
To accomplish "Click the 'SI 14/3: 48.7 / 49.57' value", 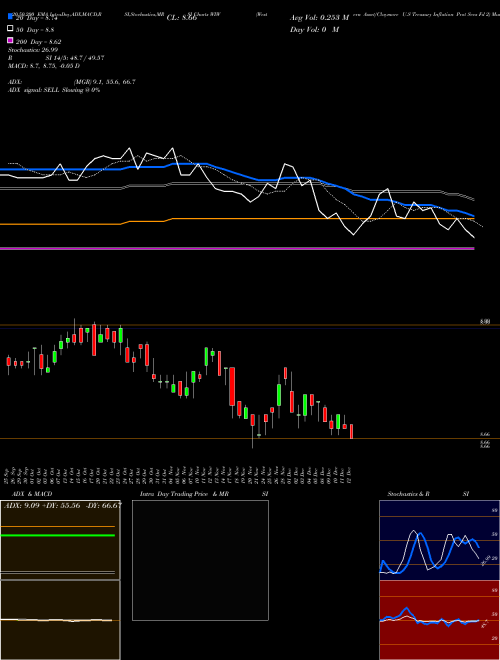I will (x=75, y=58).
